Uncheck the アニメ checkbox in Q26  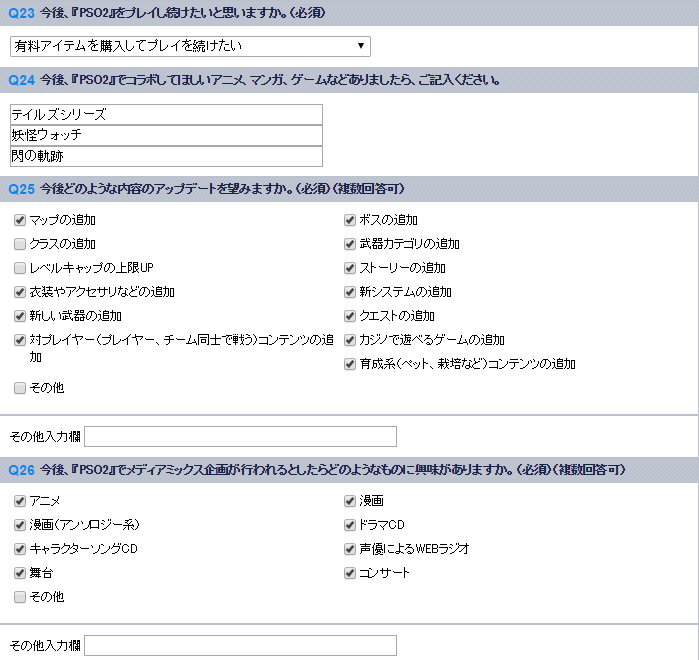click(20, 501)
